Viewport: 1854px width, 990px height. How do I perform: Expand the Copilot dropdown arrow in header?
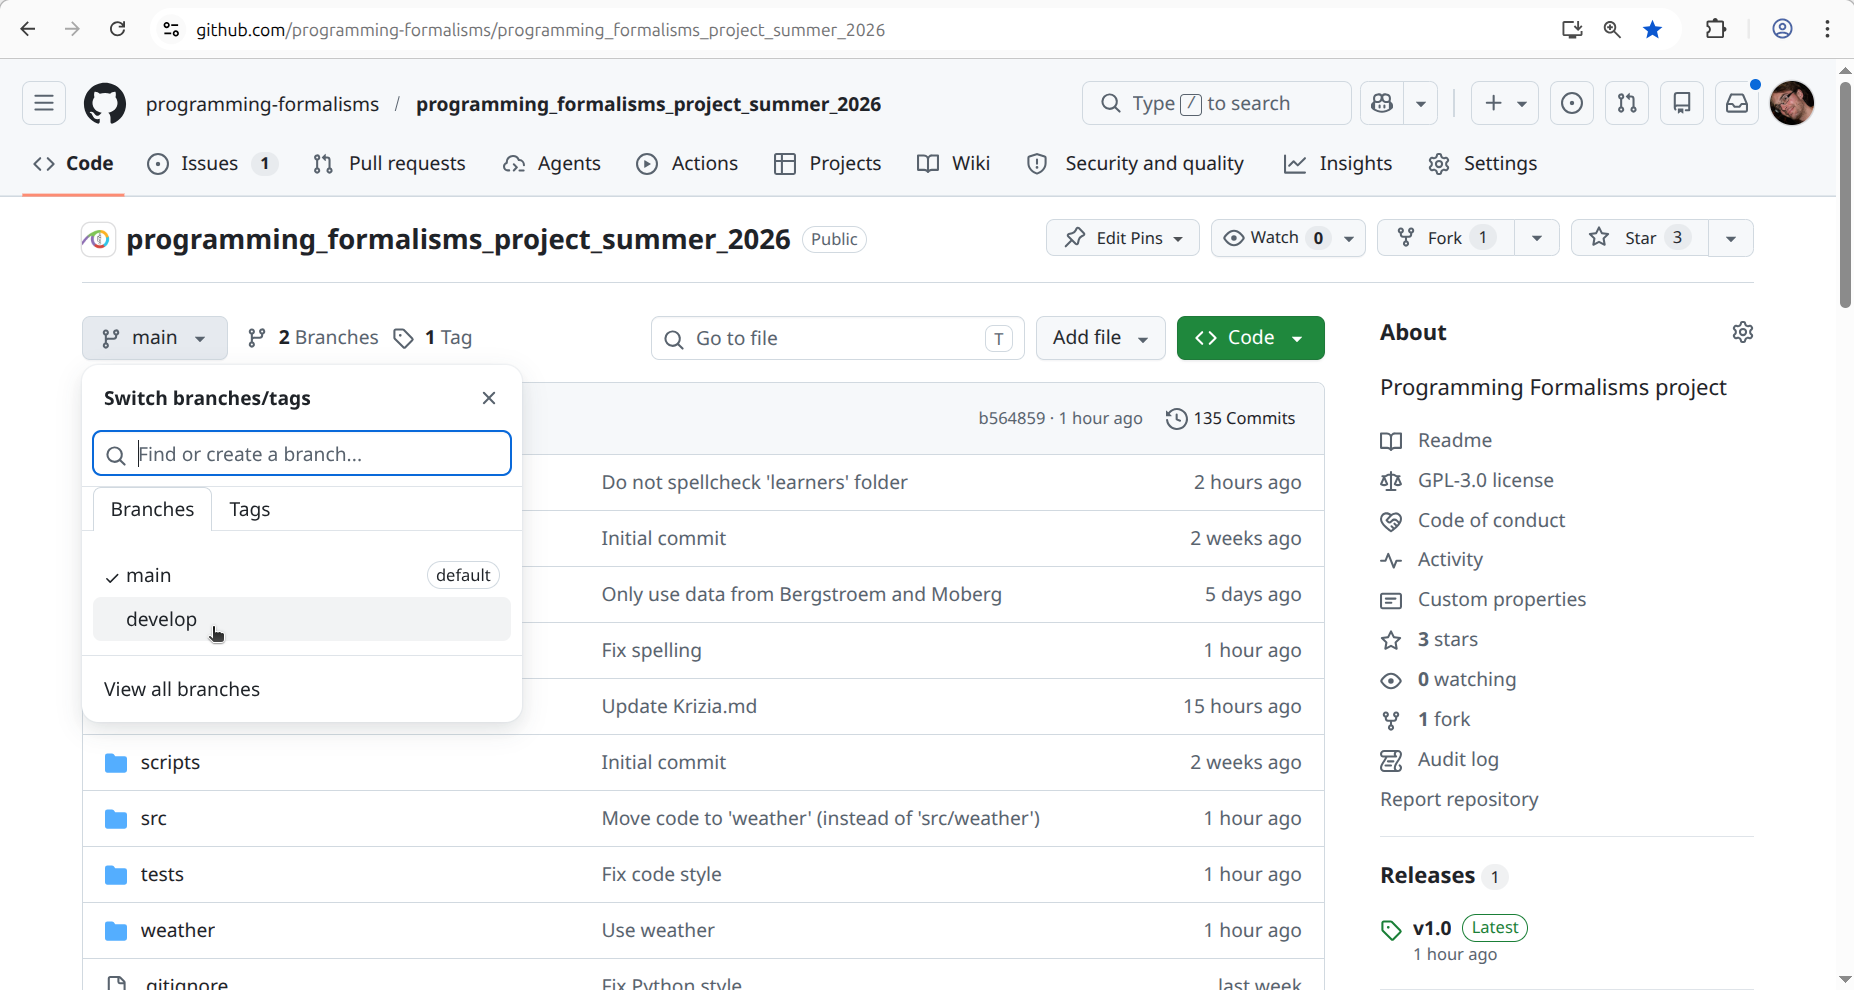click(1420, 103)
